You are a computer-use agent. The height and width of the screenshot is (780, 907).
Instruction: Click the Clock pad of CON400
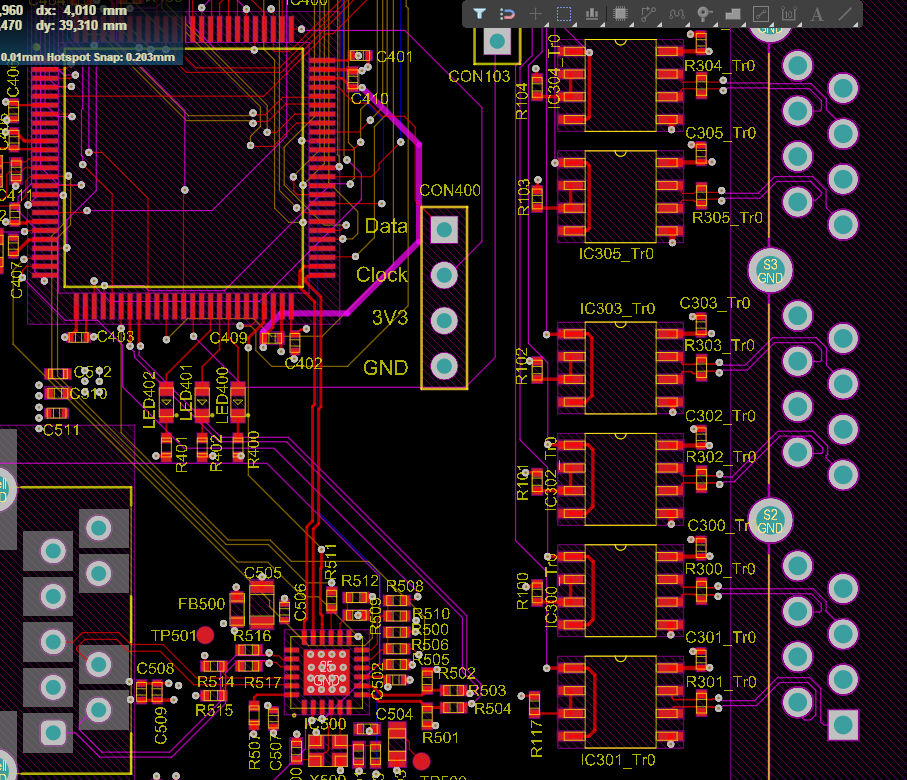pyautogui.click(x=444, y=275)
